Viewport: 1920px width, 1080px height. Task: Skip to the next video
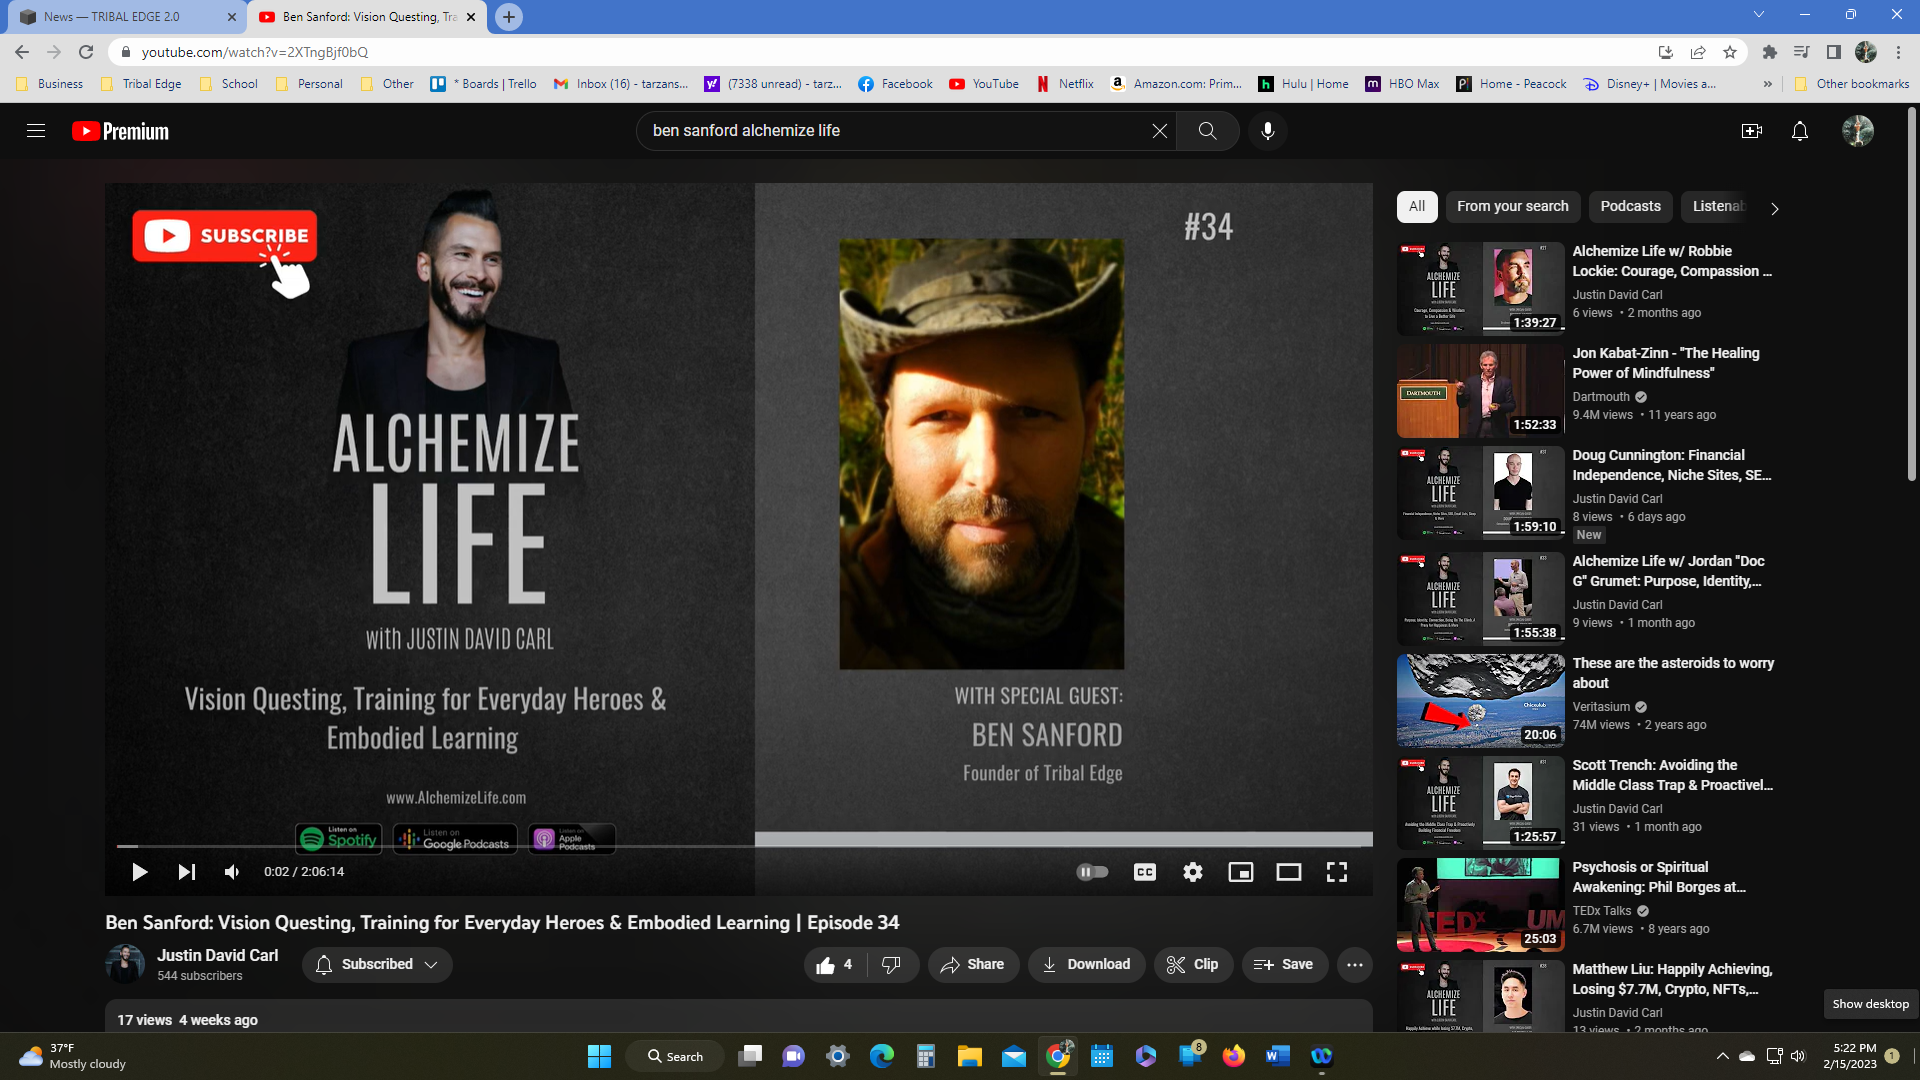pyautogui.click(x=186, y=872)
